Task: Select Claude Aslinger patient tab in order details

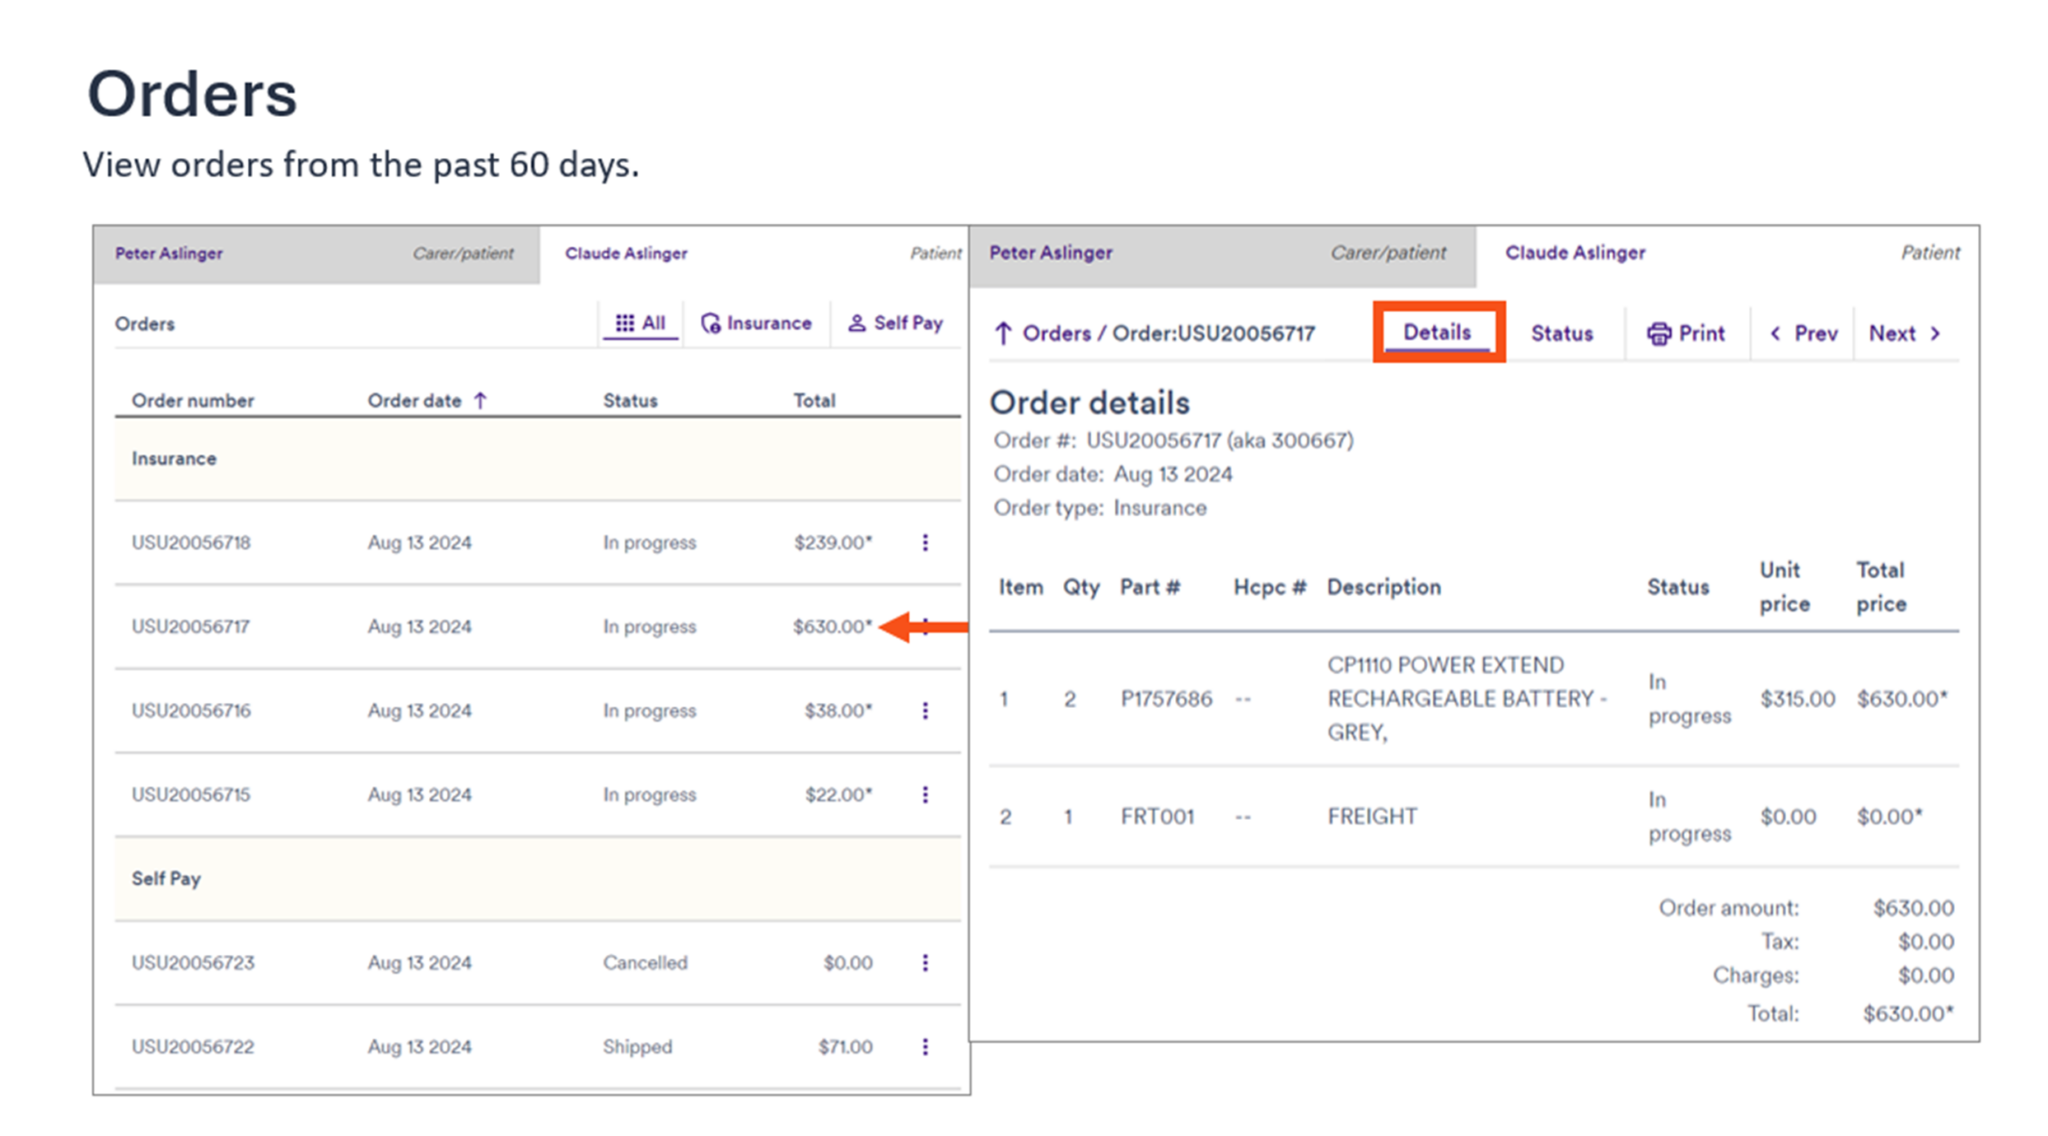Action: pos(1575,253)
